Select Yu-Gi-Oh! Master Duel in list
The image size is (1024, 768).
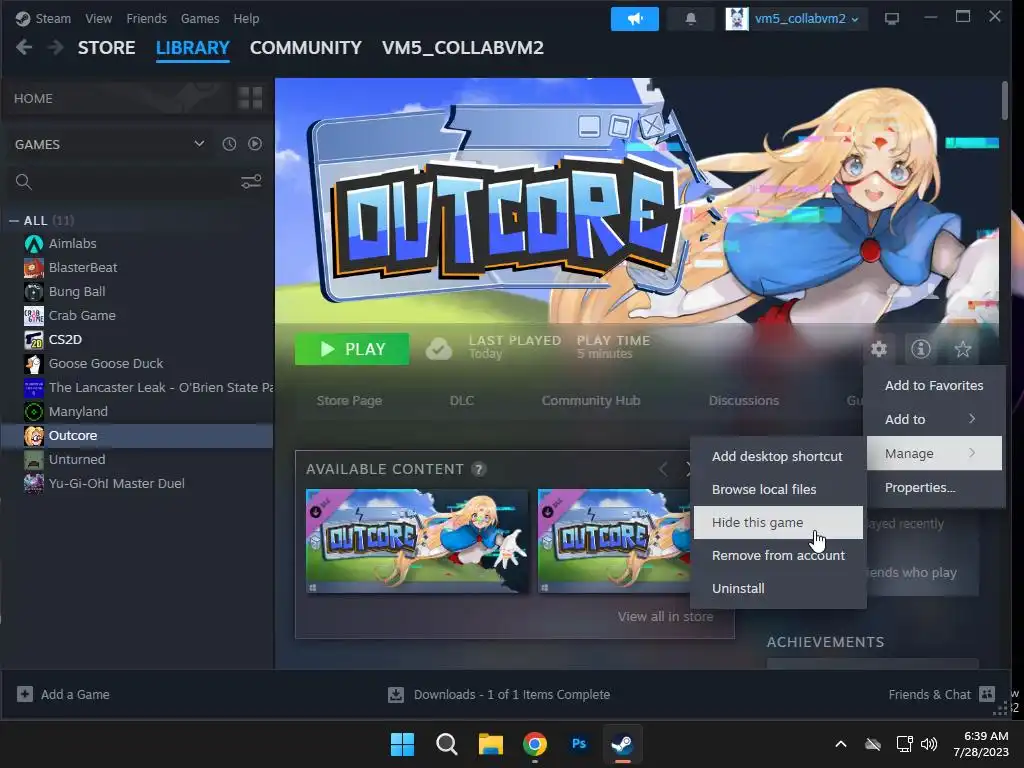137,484
